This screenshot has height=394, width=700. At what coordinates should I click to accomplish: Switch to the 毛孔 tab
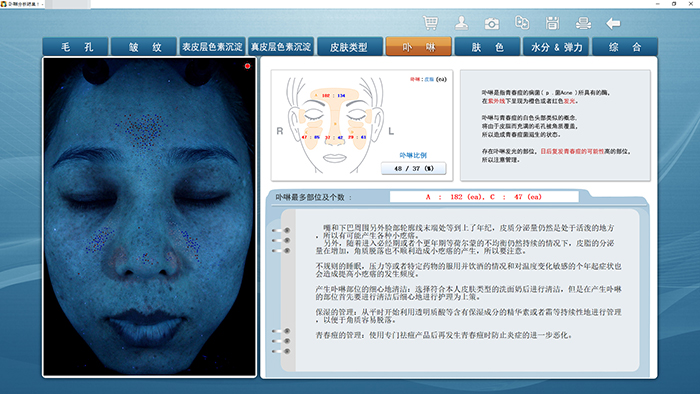(x=75, y=47)
